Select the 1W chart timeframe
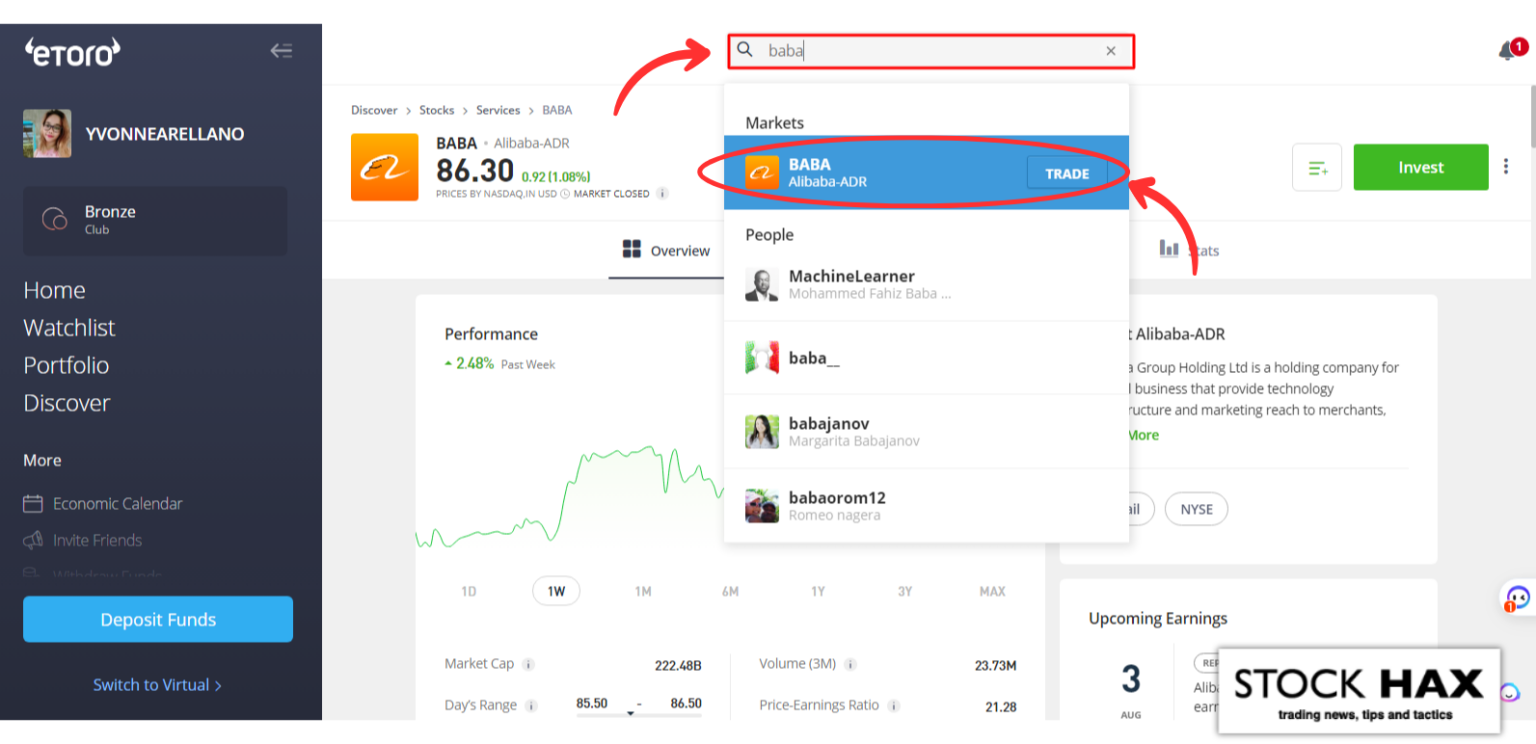The height and width of the screenshot is (744, 1536). pyautogui.click(x=556, y=591)
